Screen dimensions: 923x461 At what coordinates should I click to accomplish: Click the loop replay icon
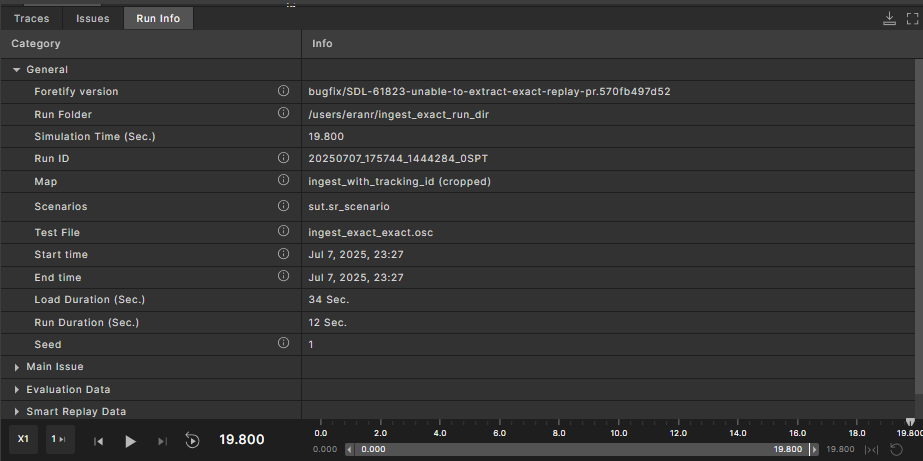point(193,441)
